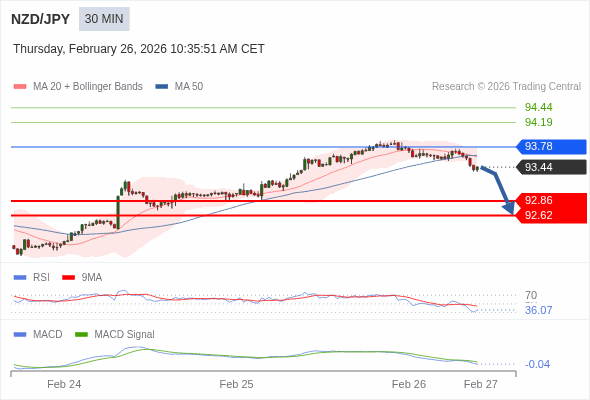This screenshot has height=400, width=590.
Task: Click the MA 50 legend label
Action: [x=189, y=87]
